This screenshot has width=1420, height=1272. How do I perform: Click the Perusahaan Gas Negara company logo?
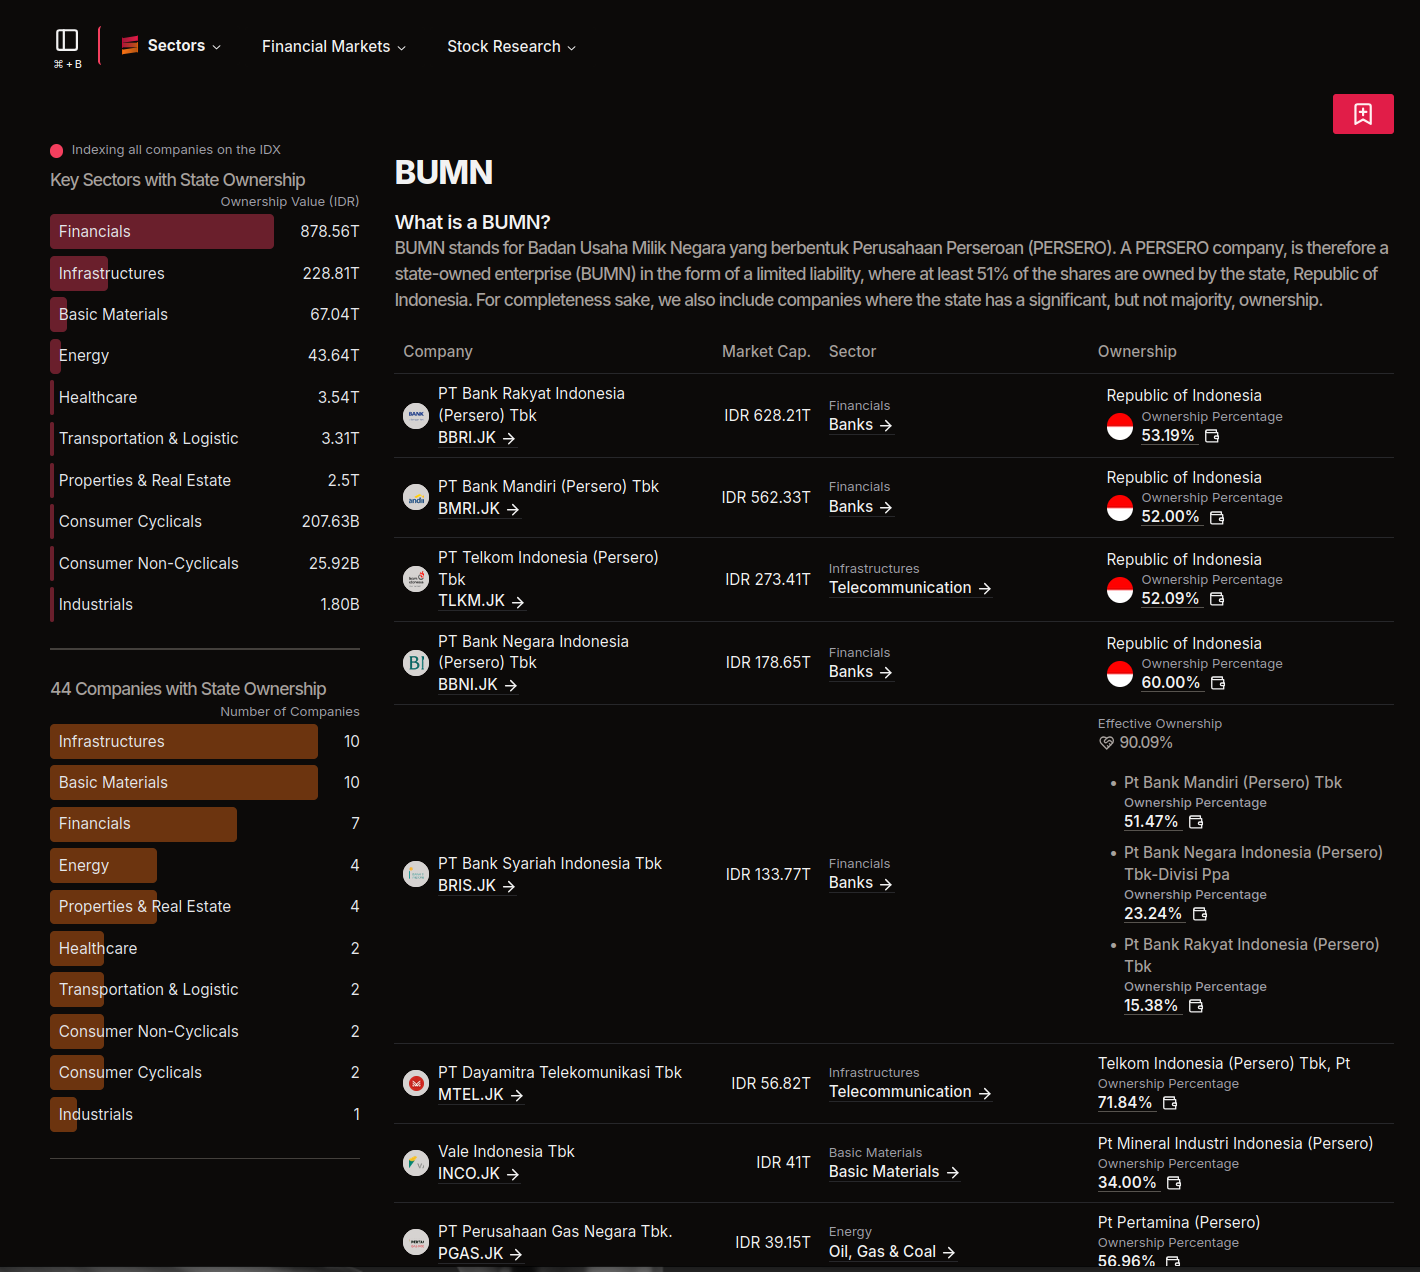point(416,1242)
